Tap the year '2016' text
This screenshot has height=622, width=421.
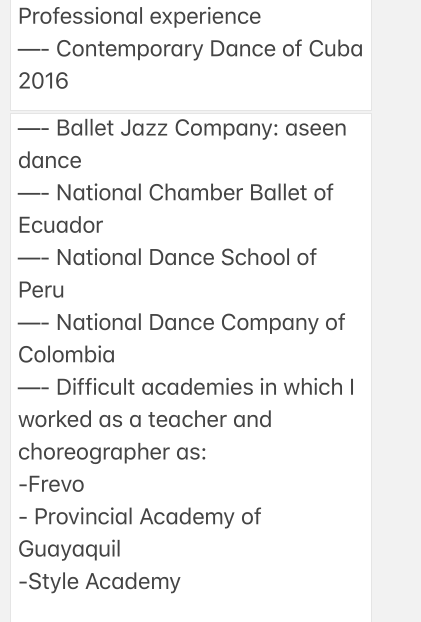point(43,81)
